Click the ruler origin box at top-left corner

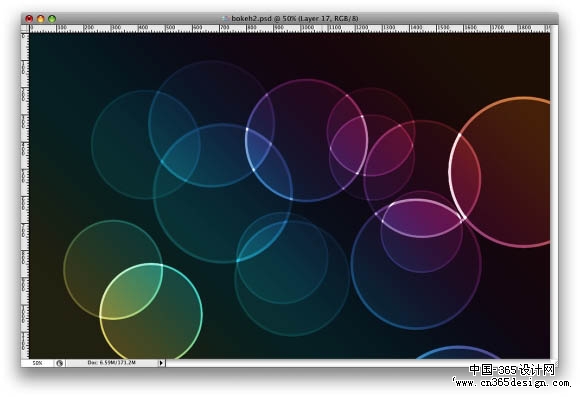(x=25, y=28)
